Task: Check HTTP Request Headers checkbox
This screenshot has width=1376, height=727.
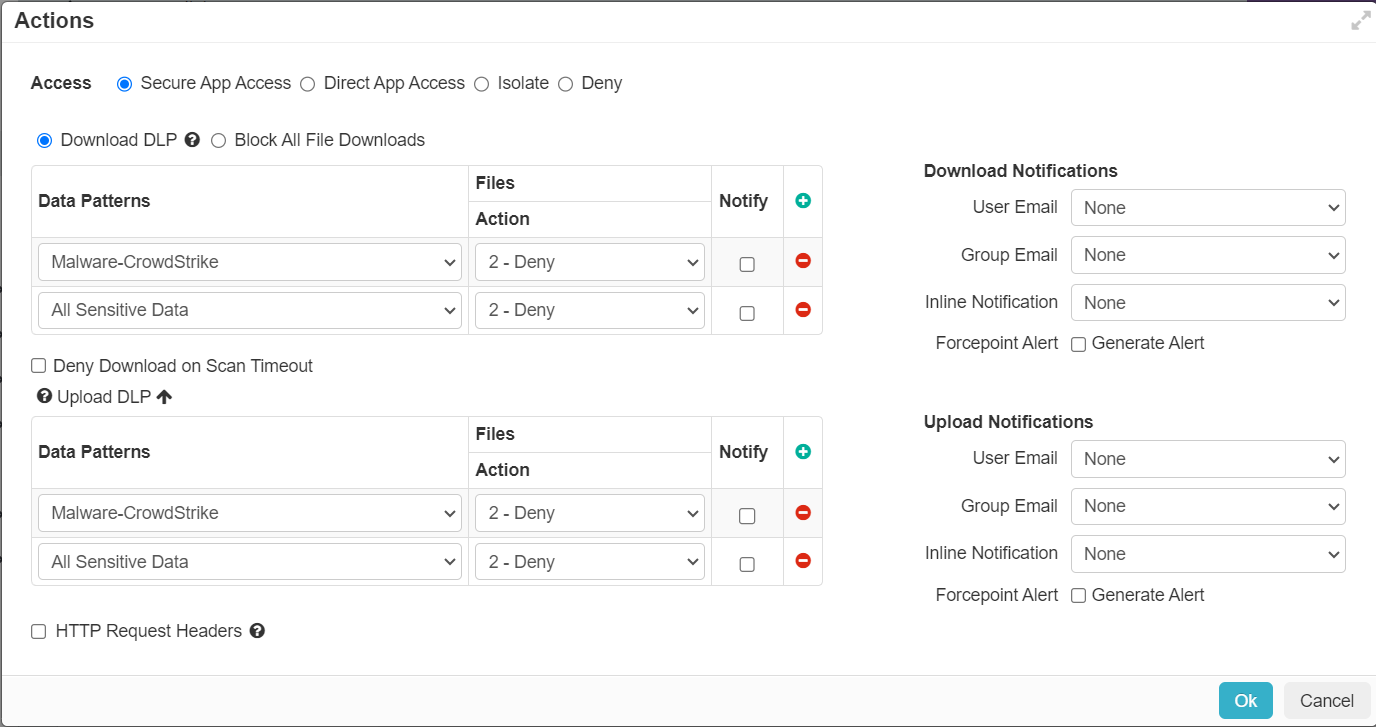Action: pyautogui.click(x=39, y=632)
